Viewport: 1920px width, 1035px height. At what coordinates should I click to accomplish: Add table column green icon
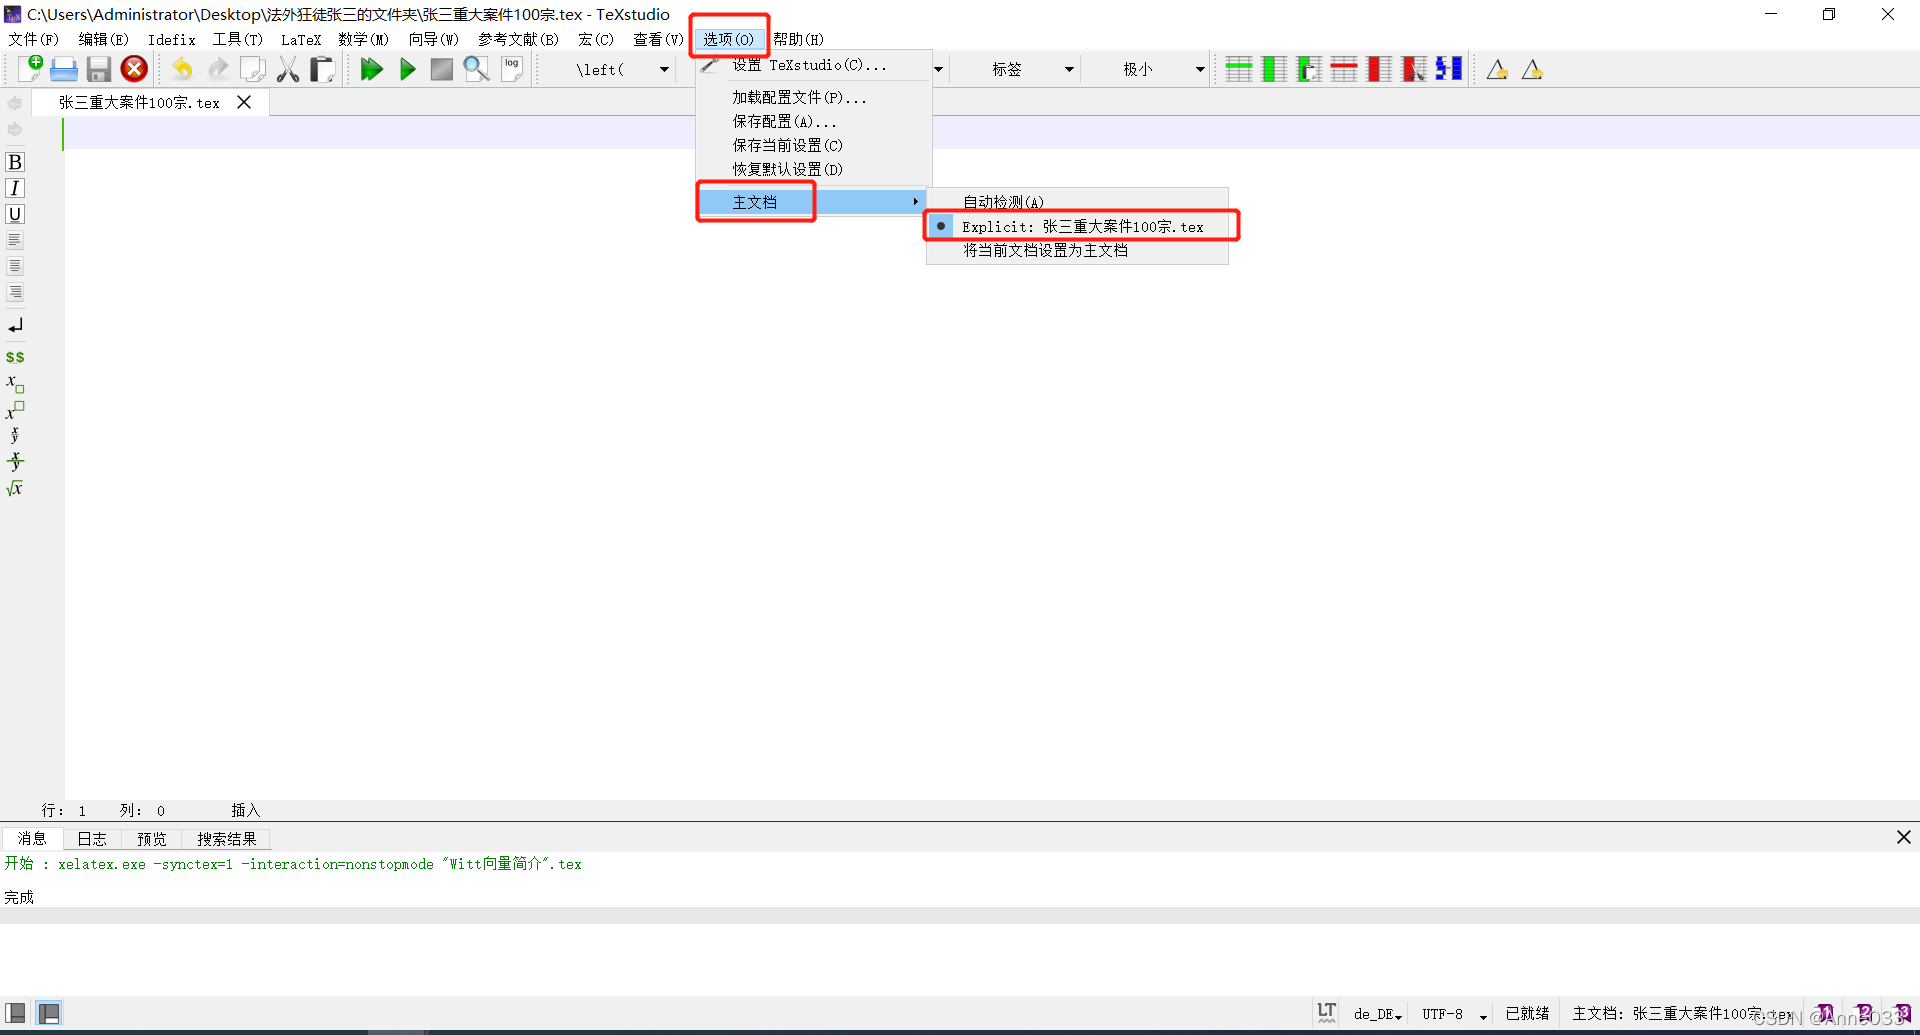pos(1274,69)
